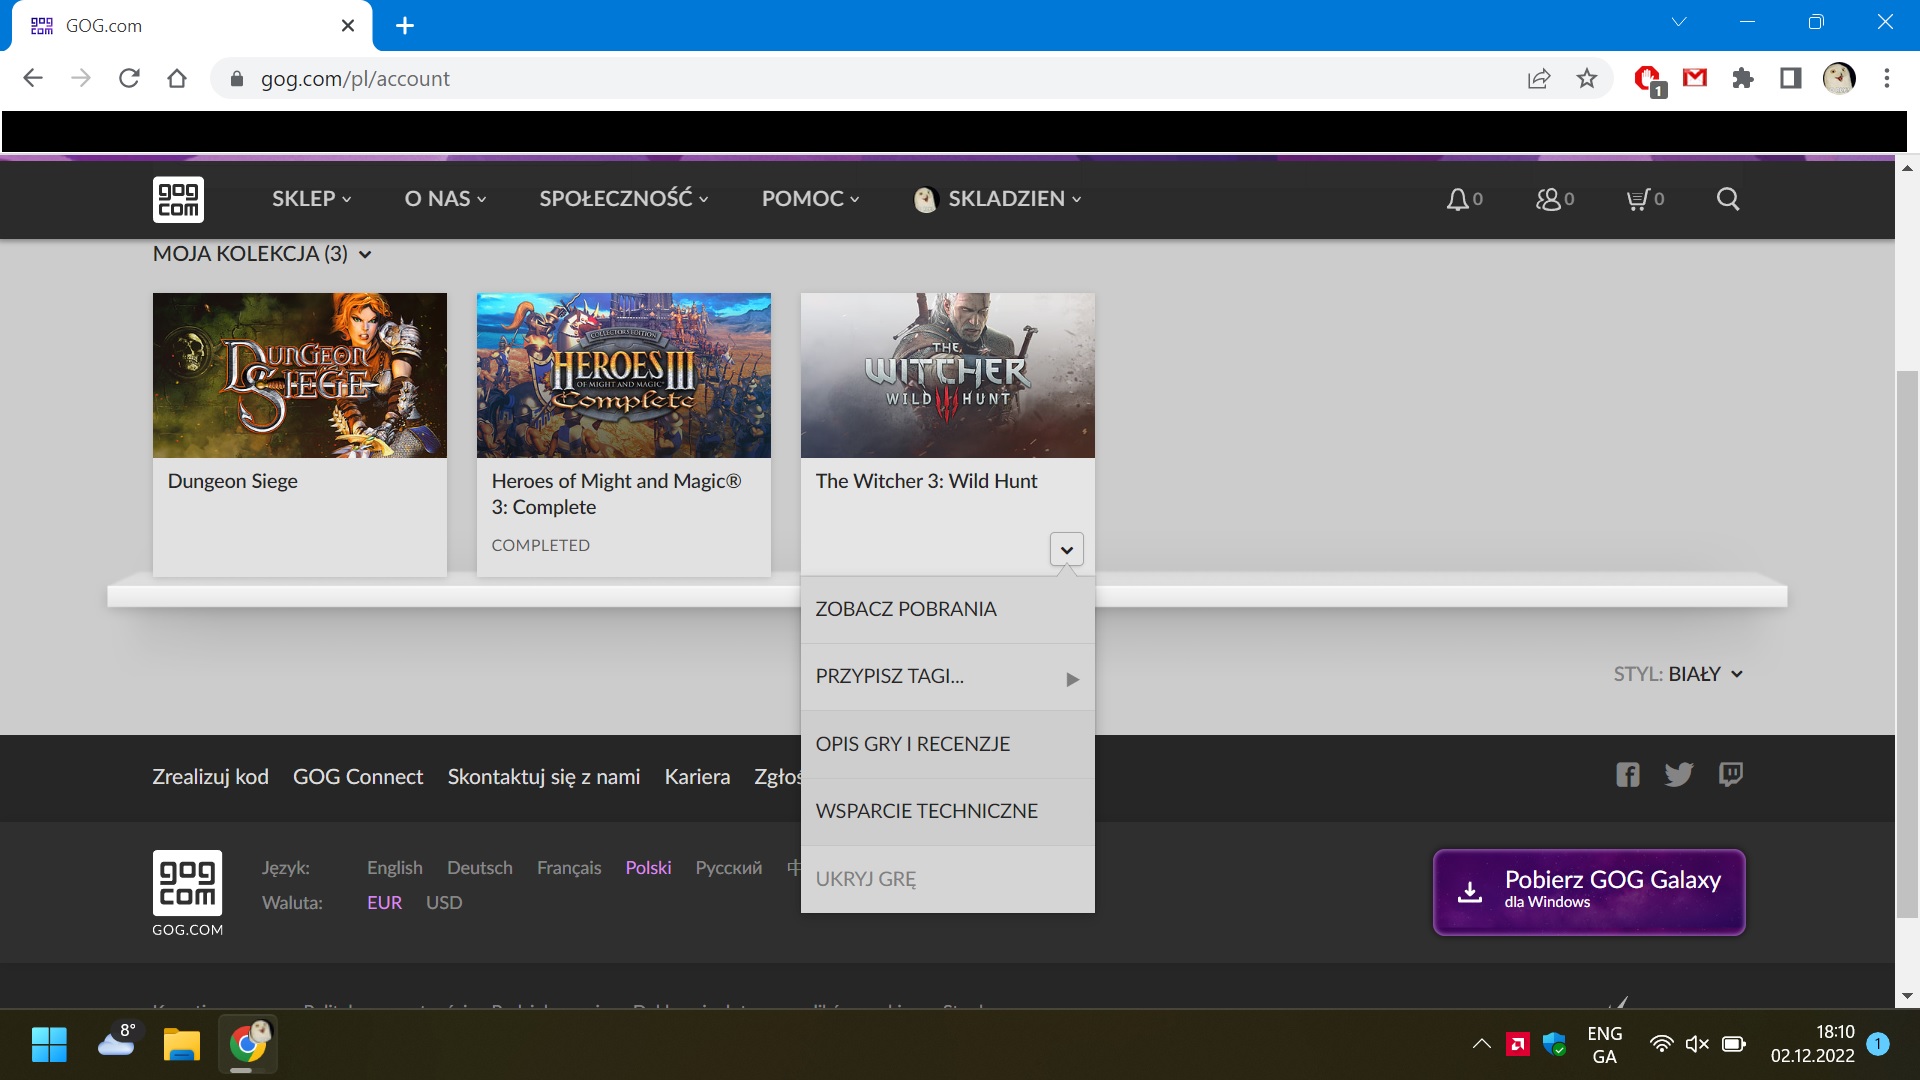This screenshot has height=1080, width=1920.
Task: Open clock and date panel
Action: (1812, 1044)
